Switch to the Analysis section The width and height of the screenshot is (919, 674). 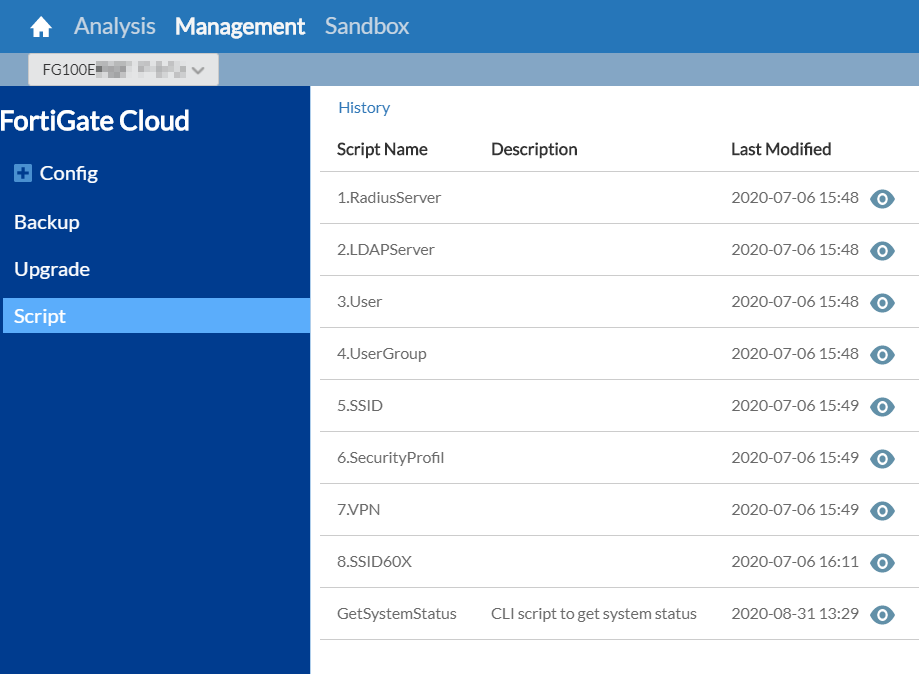point(114,26)
